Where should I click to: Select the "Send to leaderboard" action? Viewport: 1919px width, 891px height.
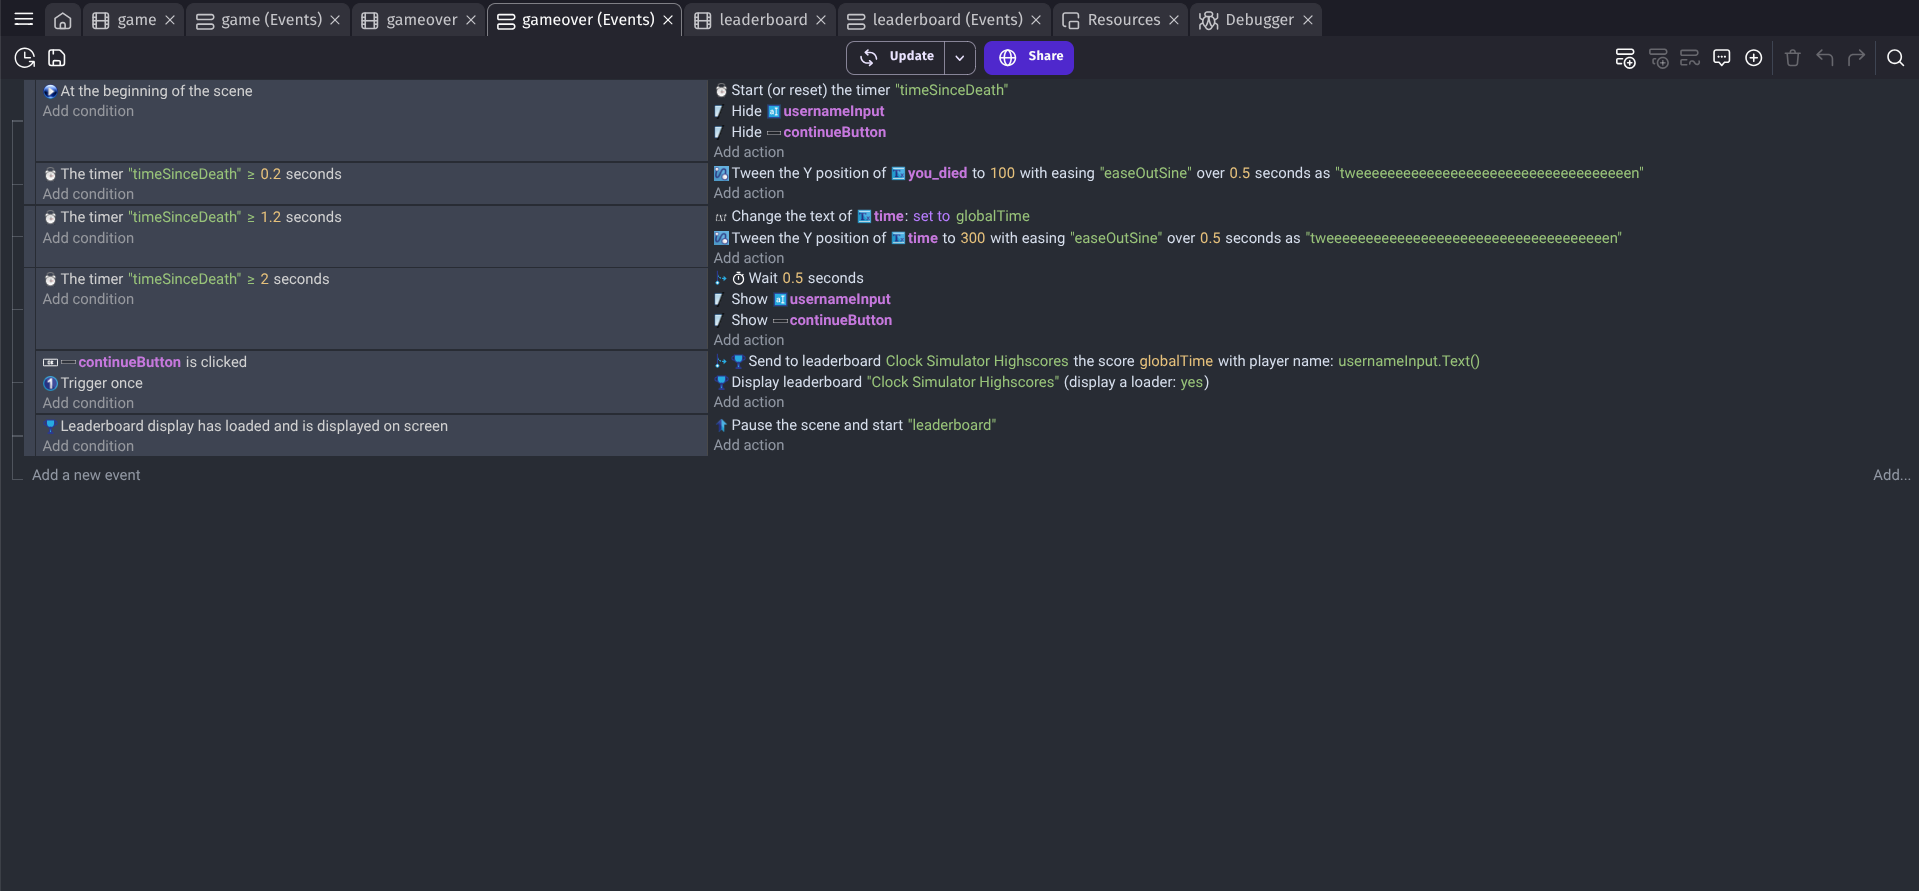(x=1097, y=361)
